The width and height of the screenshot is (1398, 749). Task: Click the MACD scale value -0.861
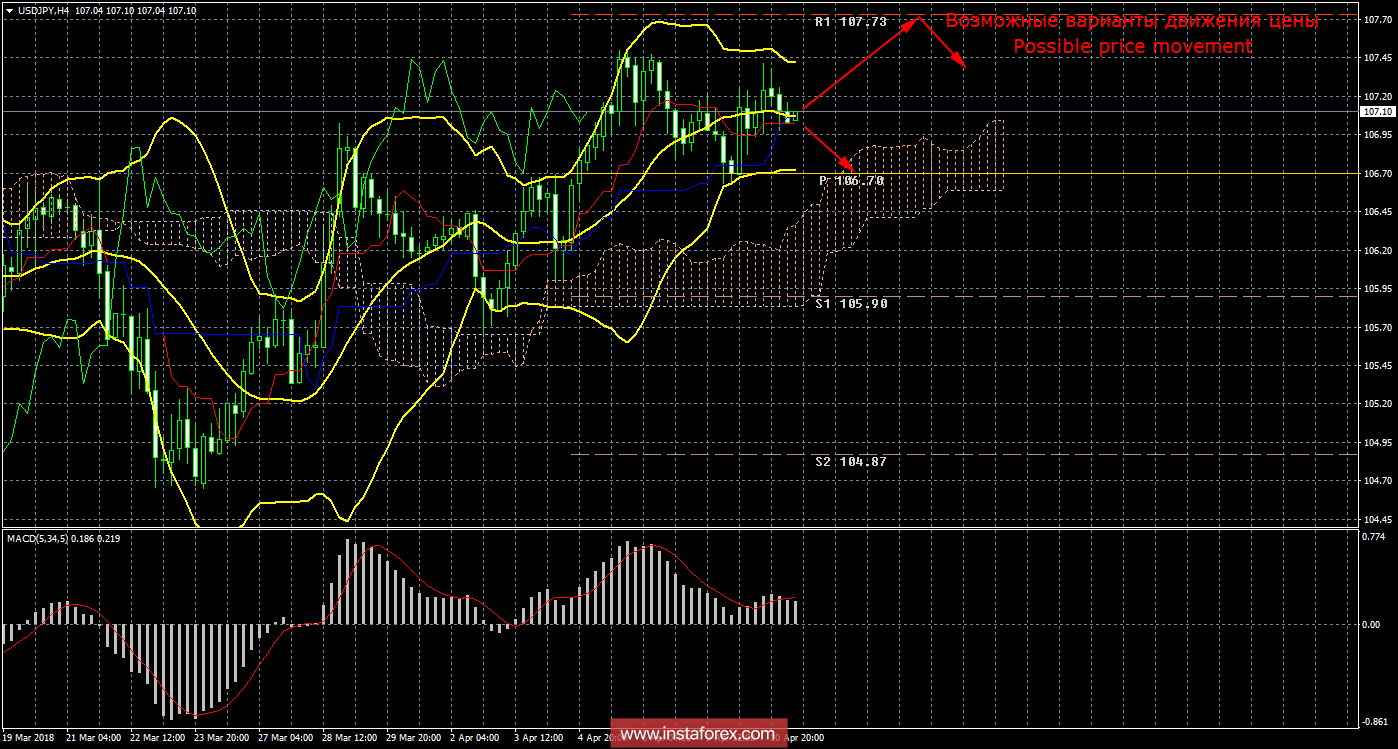pyautogui.click(x=1377, y=721)
